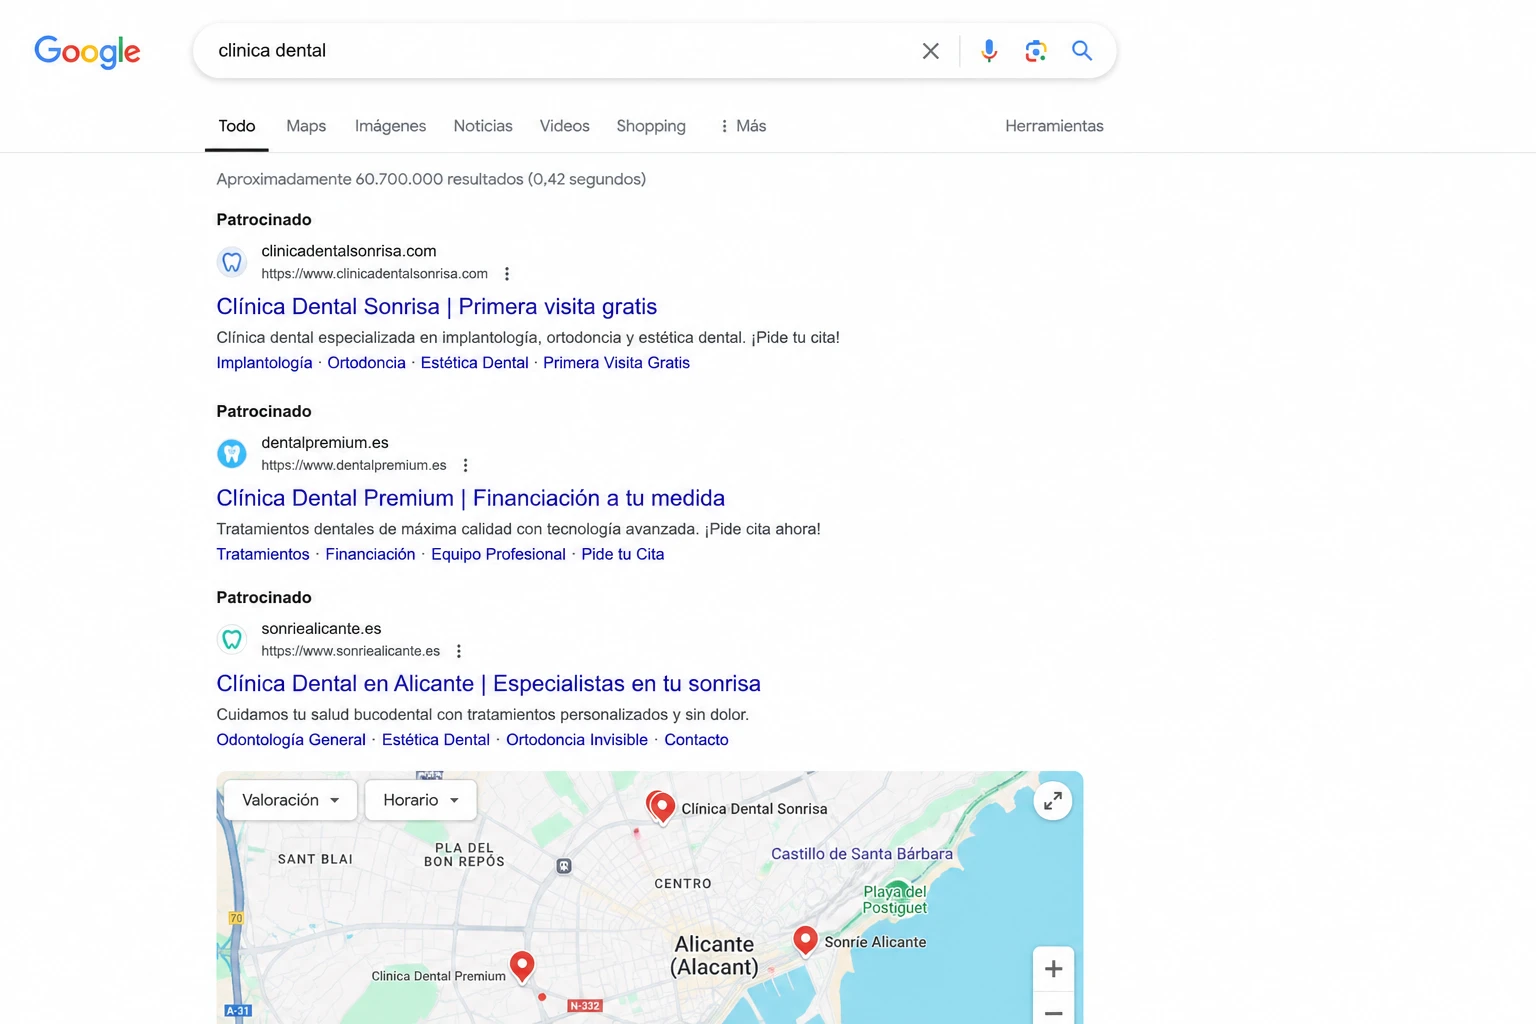Click the transit station icon on map
The width and height of the screenshot is (1536, 1024).
tap(564, 866)
